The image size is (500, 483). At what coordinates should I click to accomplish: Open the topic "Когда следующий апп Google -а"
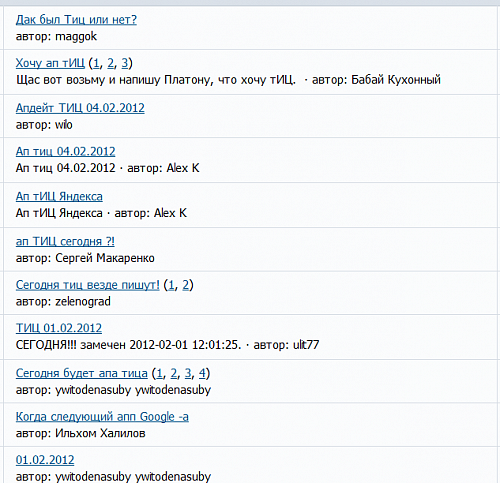(x=102, y=417)
